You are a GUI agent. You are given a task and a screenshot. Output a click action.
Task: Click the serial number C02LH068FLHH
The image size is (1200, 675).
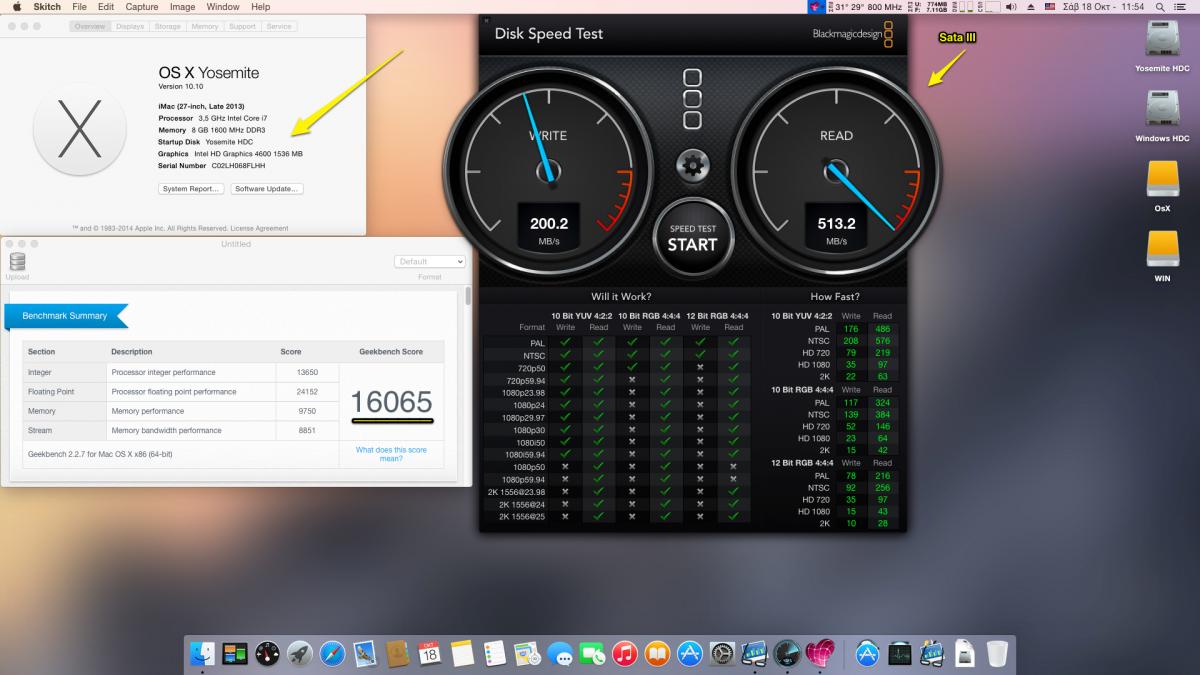click(238, 166)
